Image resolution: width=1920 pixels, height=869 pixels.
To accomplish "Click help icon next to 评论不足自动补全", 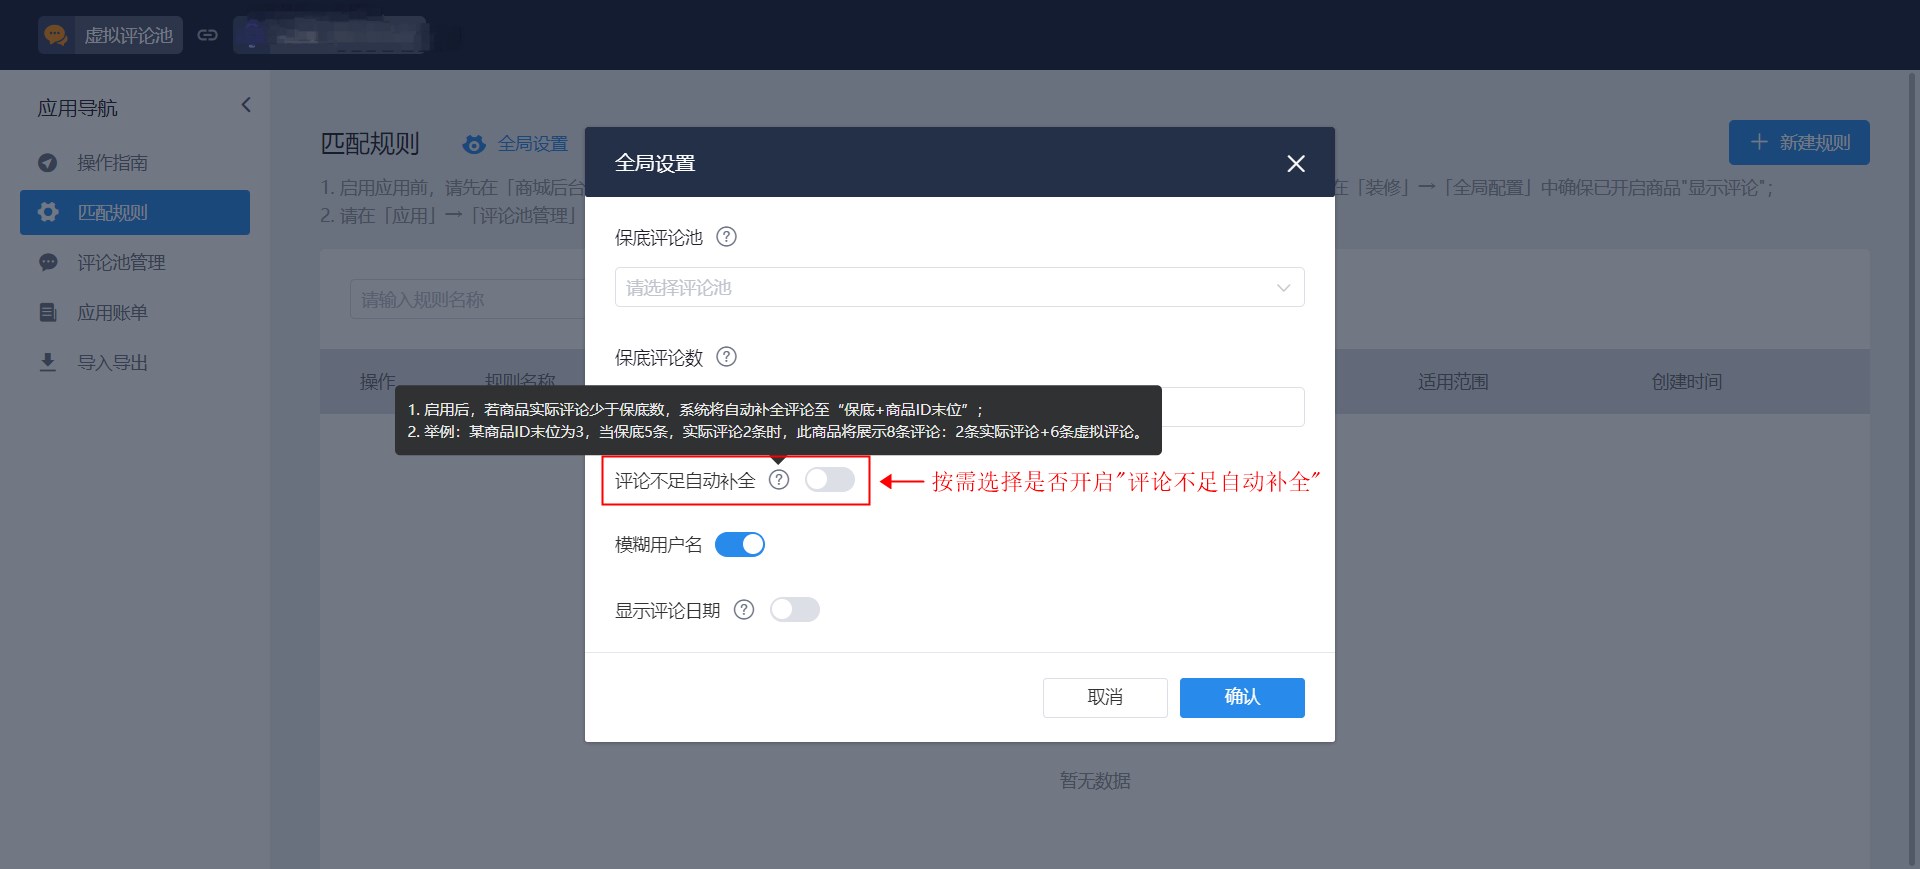I will 779,480.
